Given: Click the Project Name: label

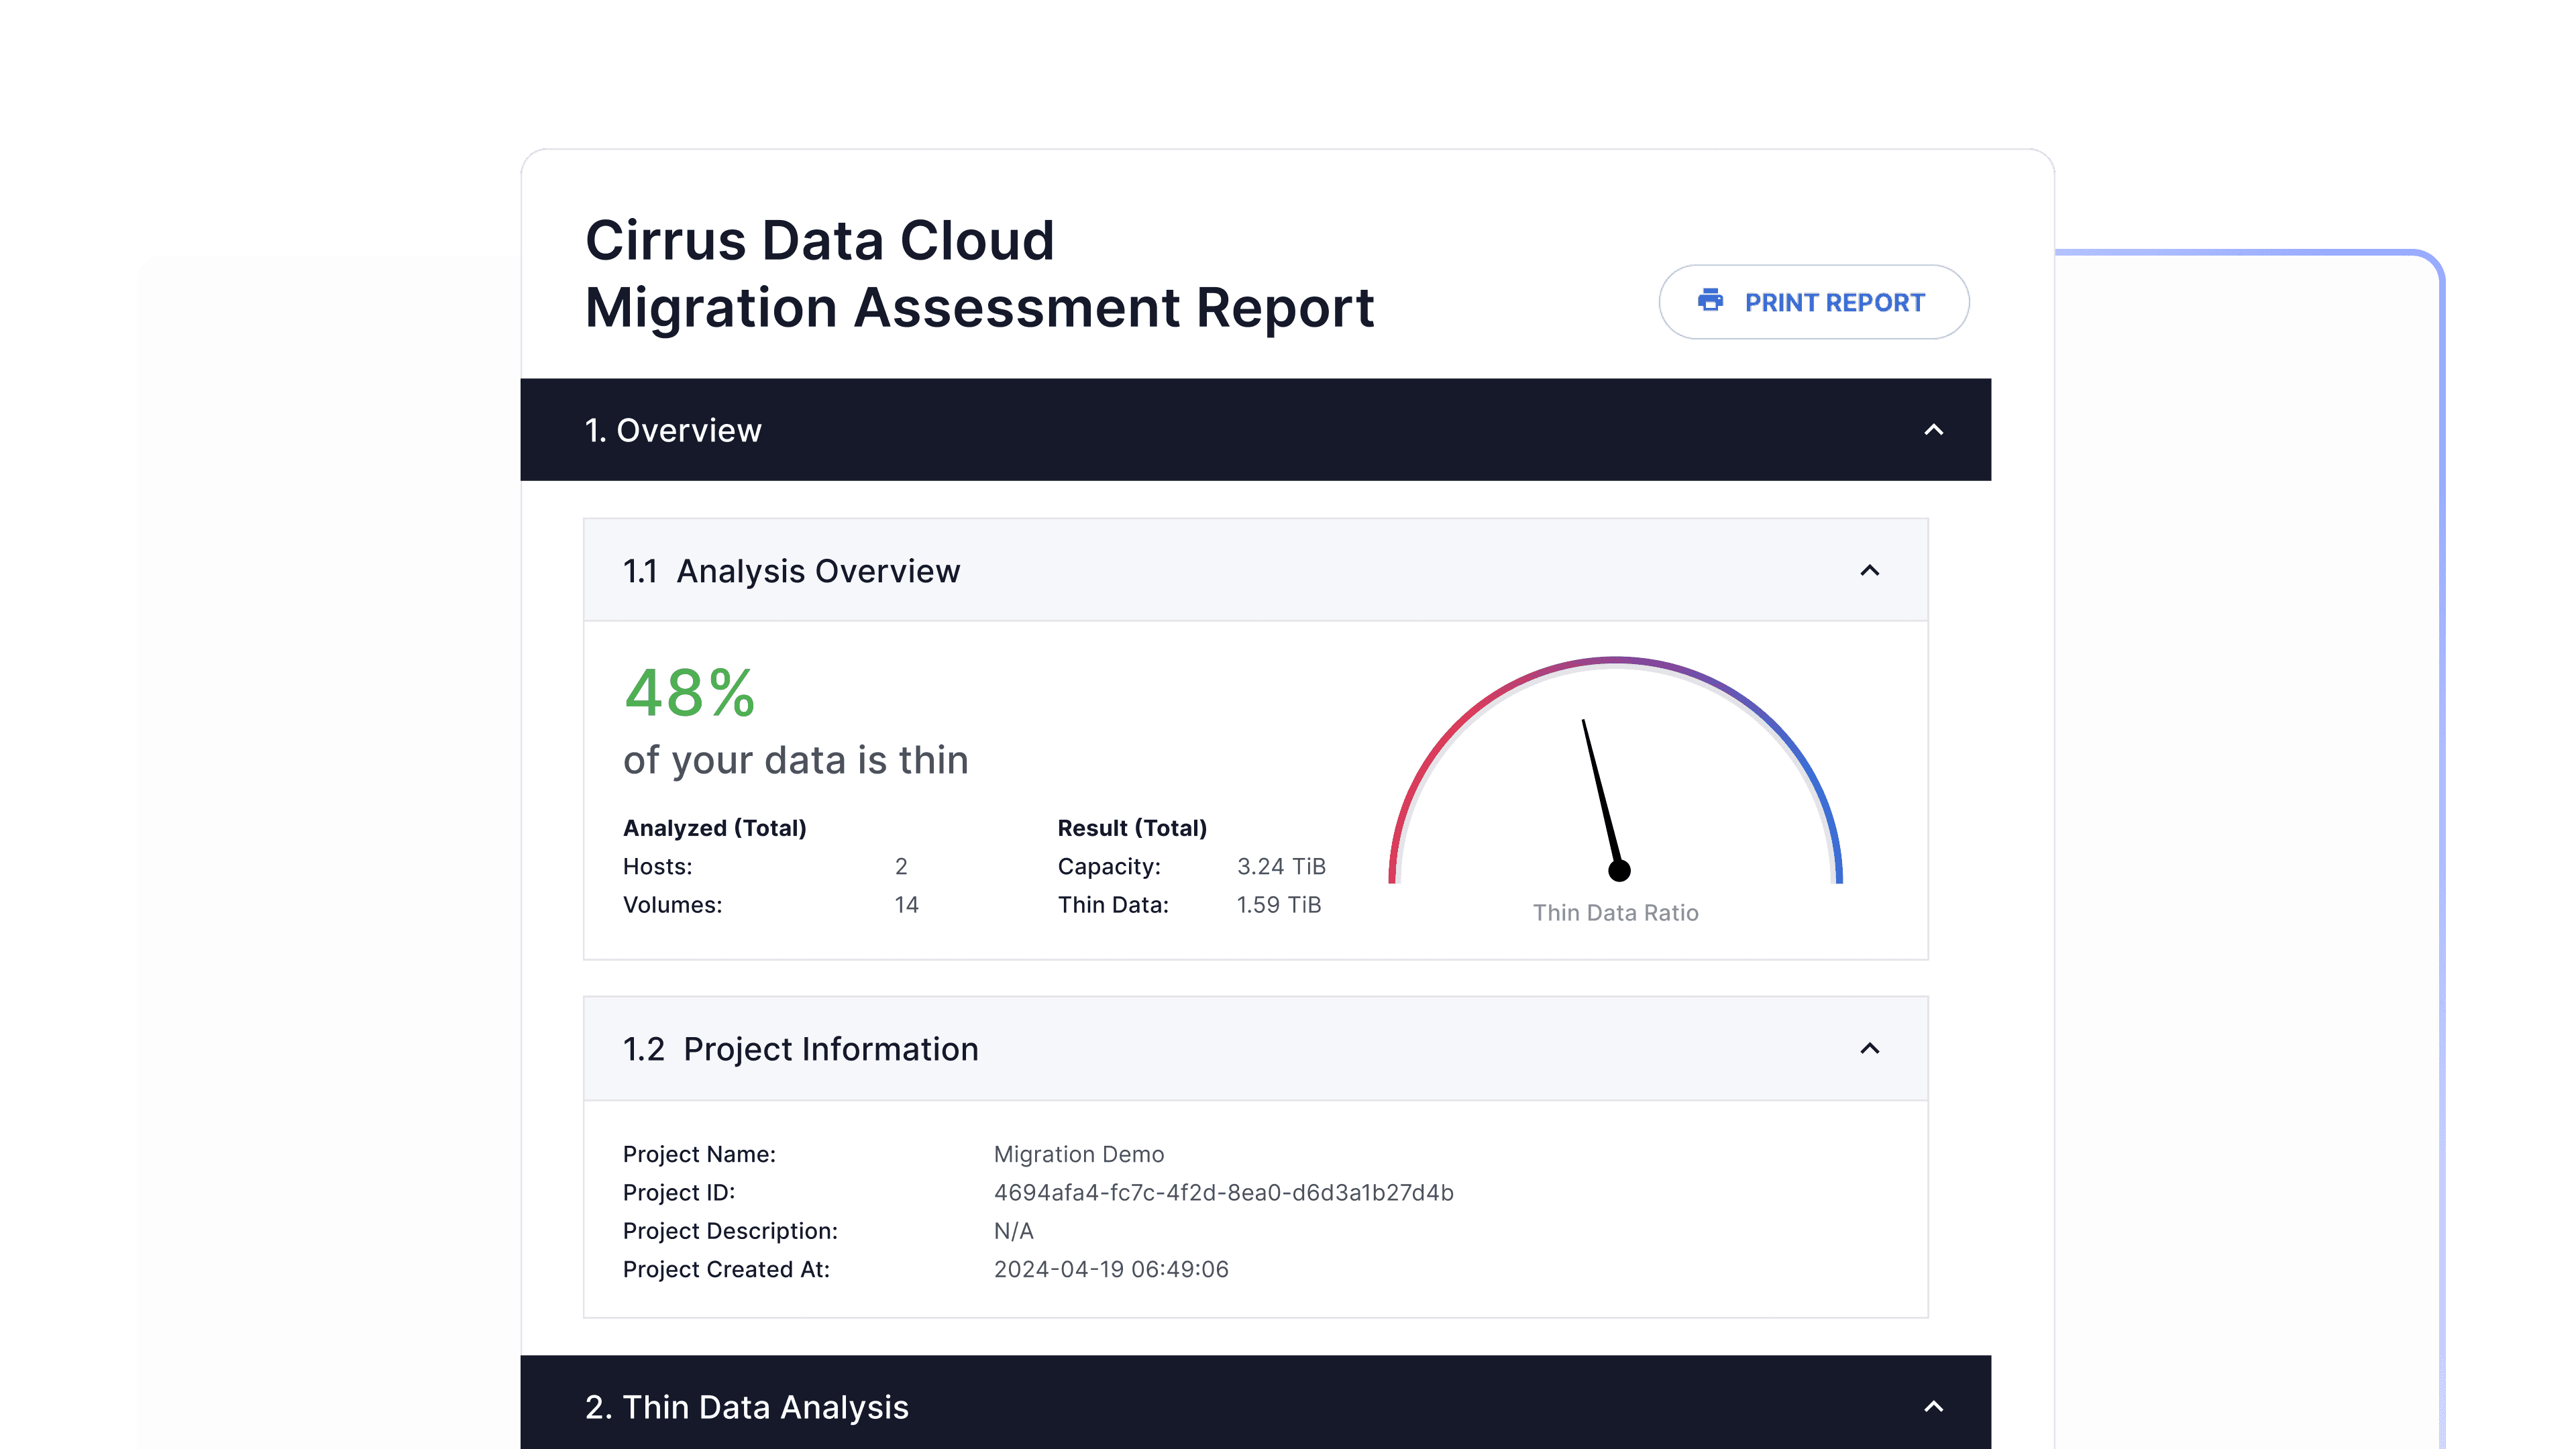Looking at the screenshot, I should [x=699, y=1155].
